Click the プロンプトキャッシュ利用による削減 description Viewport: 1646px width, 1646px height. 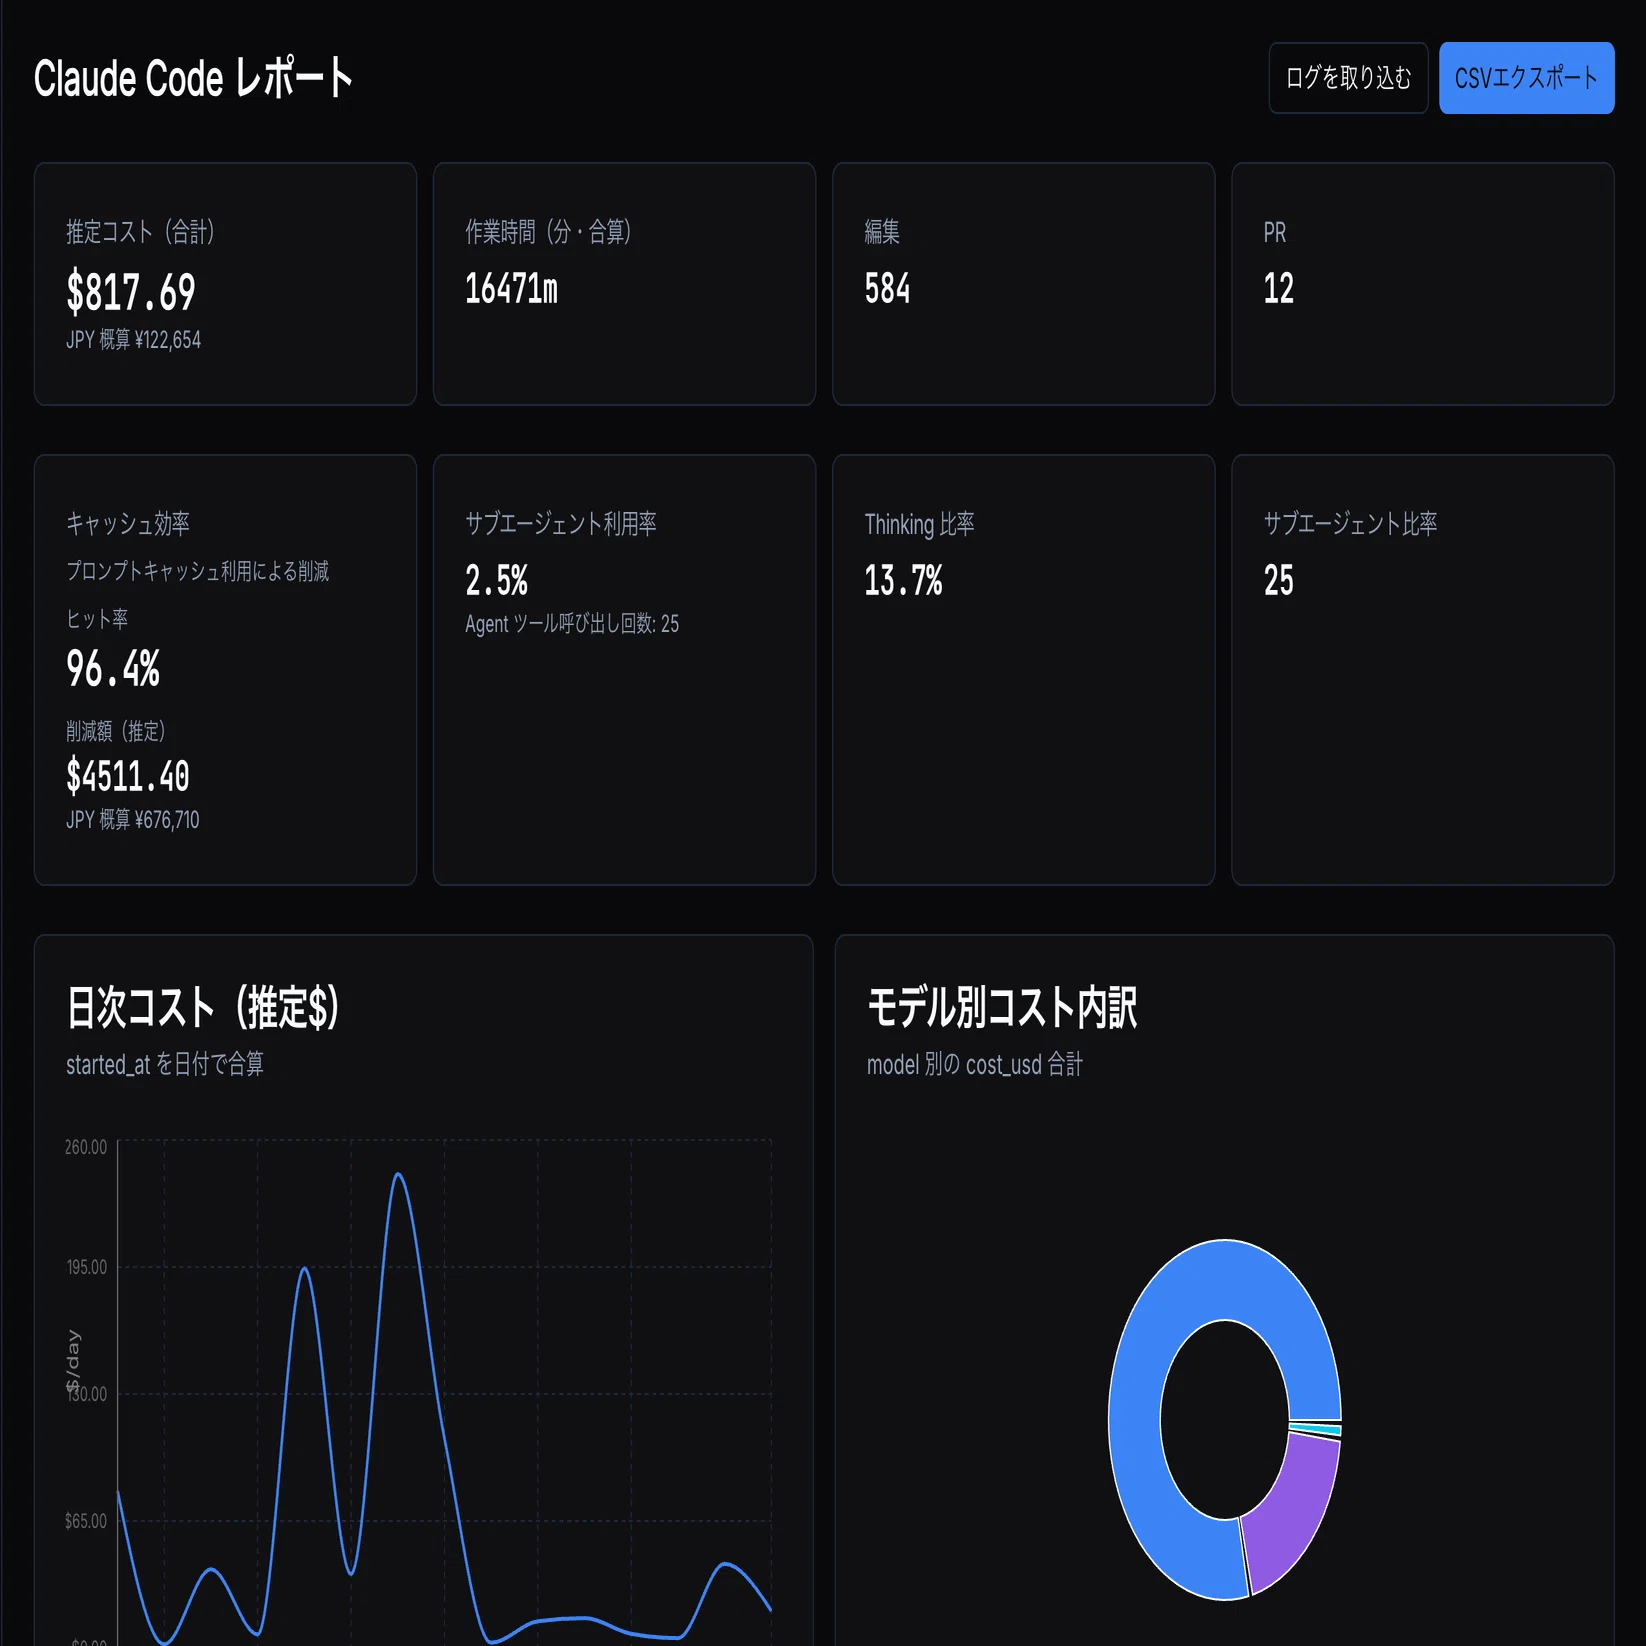coord(198,571)
